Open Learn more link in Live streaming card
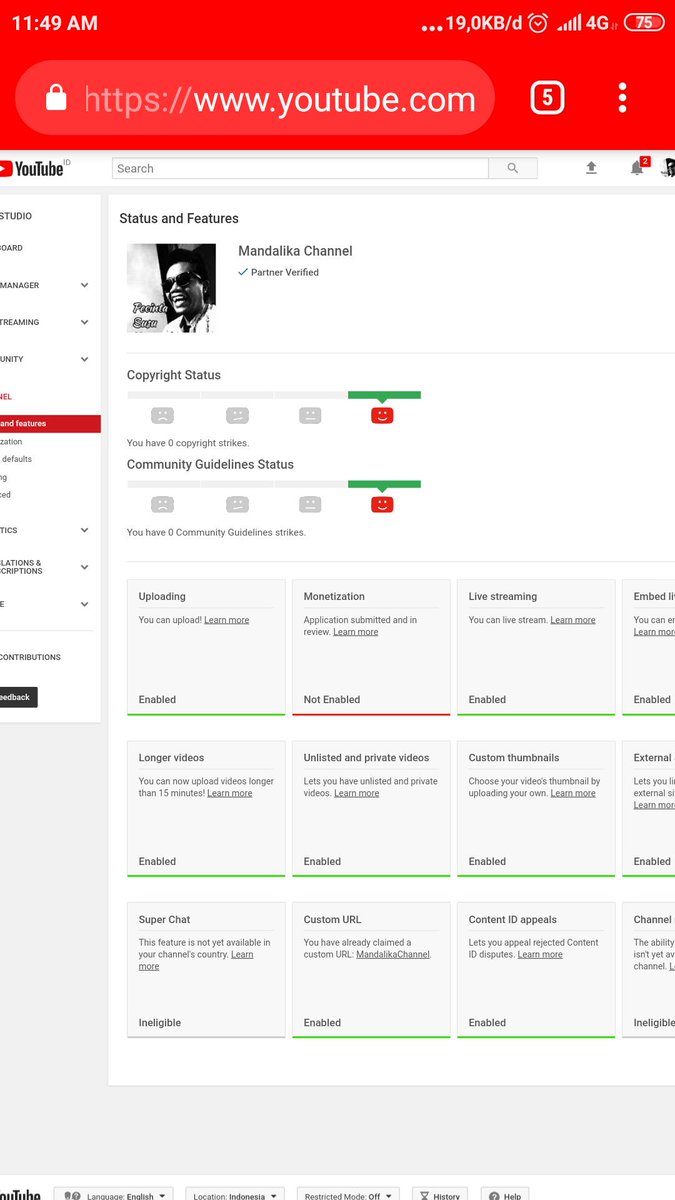This screenshot has height=1200, width=675. [x=573, y=620]
